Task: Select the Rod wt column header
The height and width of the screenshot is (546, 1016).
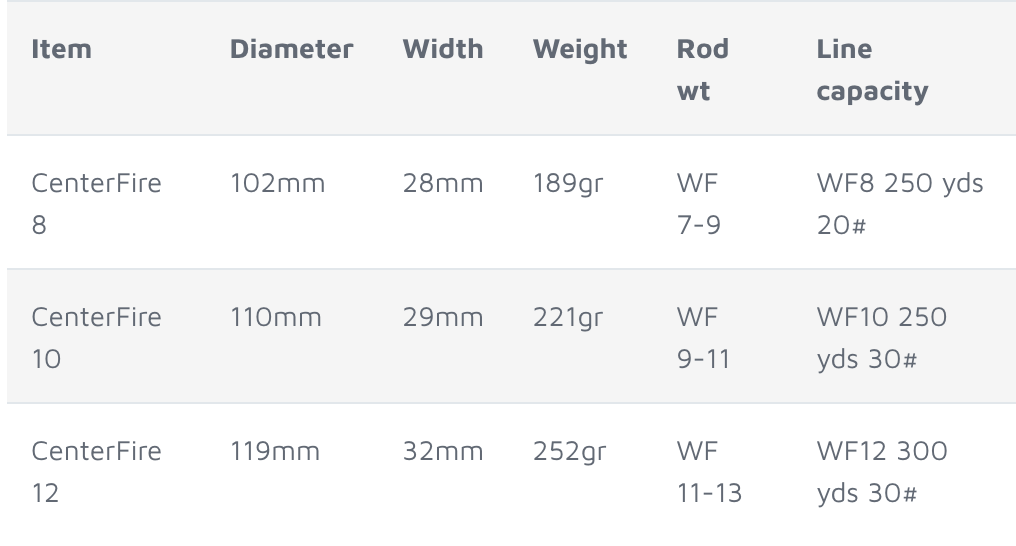Action: coord(703,70)
